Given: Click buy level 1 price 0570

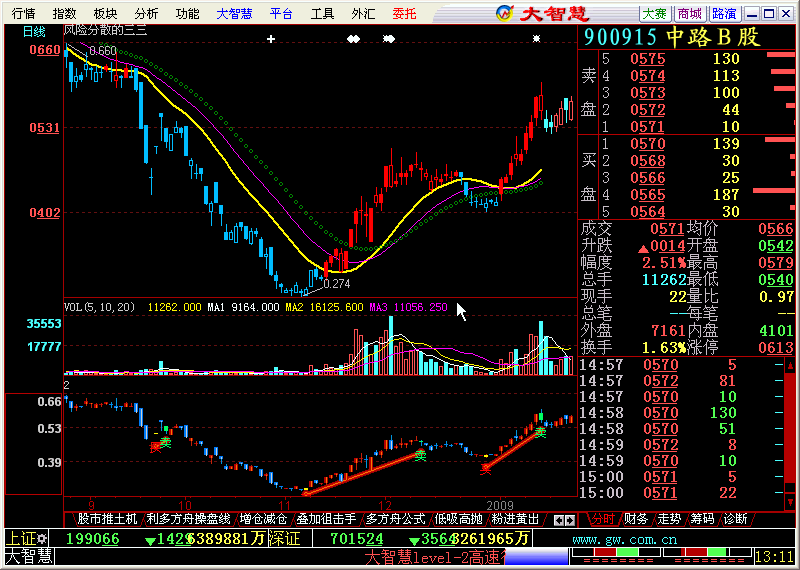Looking at the screenshot, I should 647,144.
